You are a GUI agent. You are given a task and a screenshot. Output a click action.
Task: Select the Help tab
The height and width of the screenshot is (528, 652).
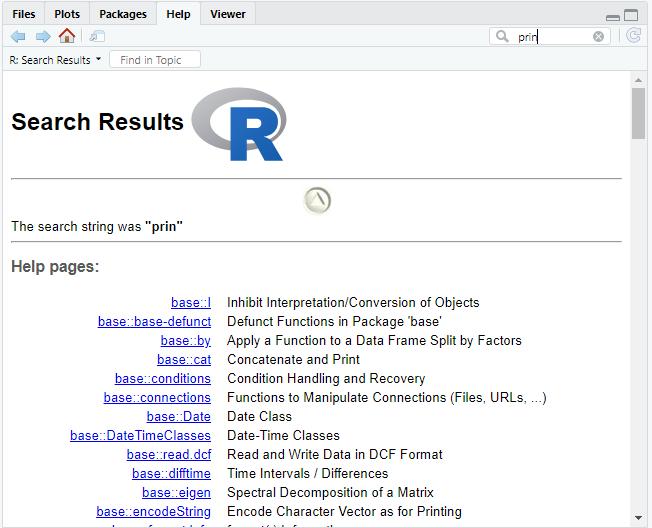[x=178, y=14]
